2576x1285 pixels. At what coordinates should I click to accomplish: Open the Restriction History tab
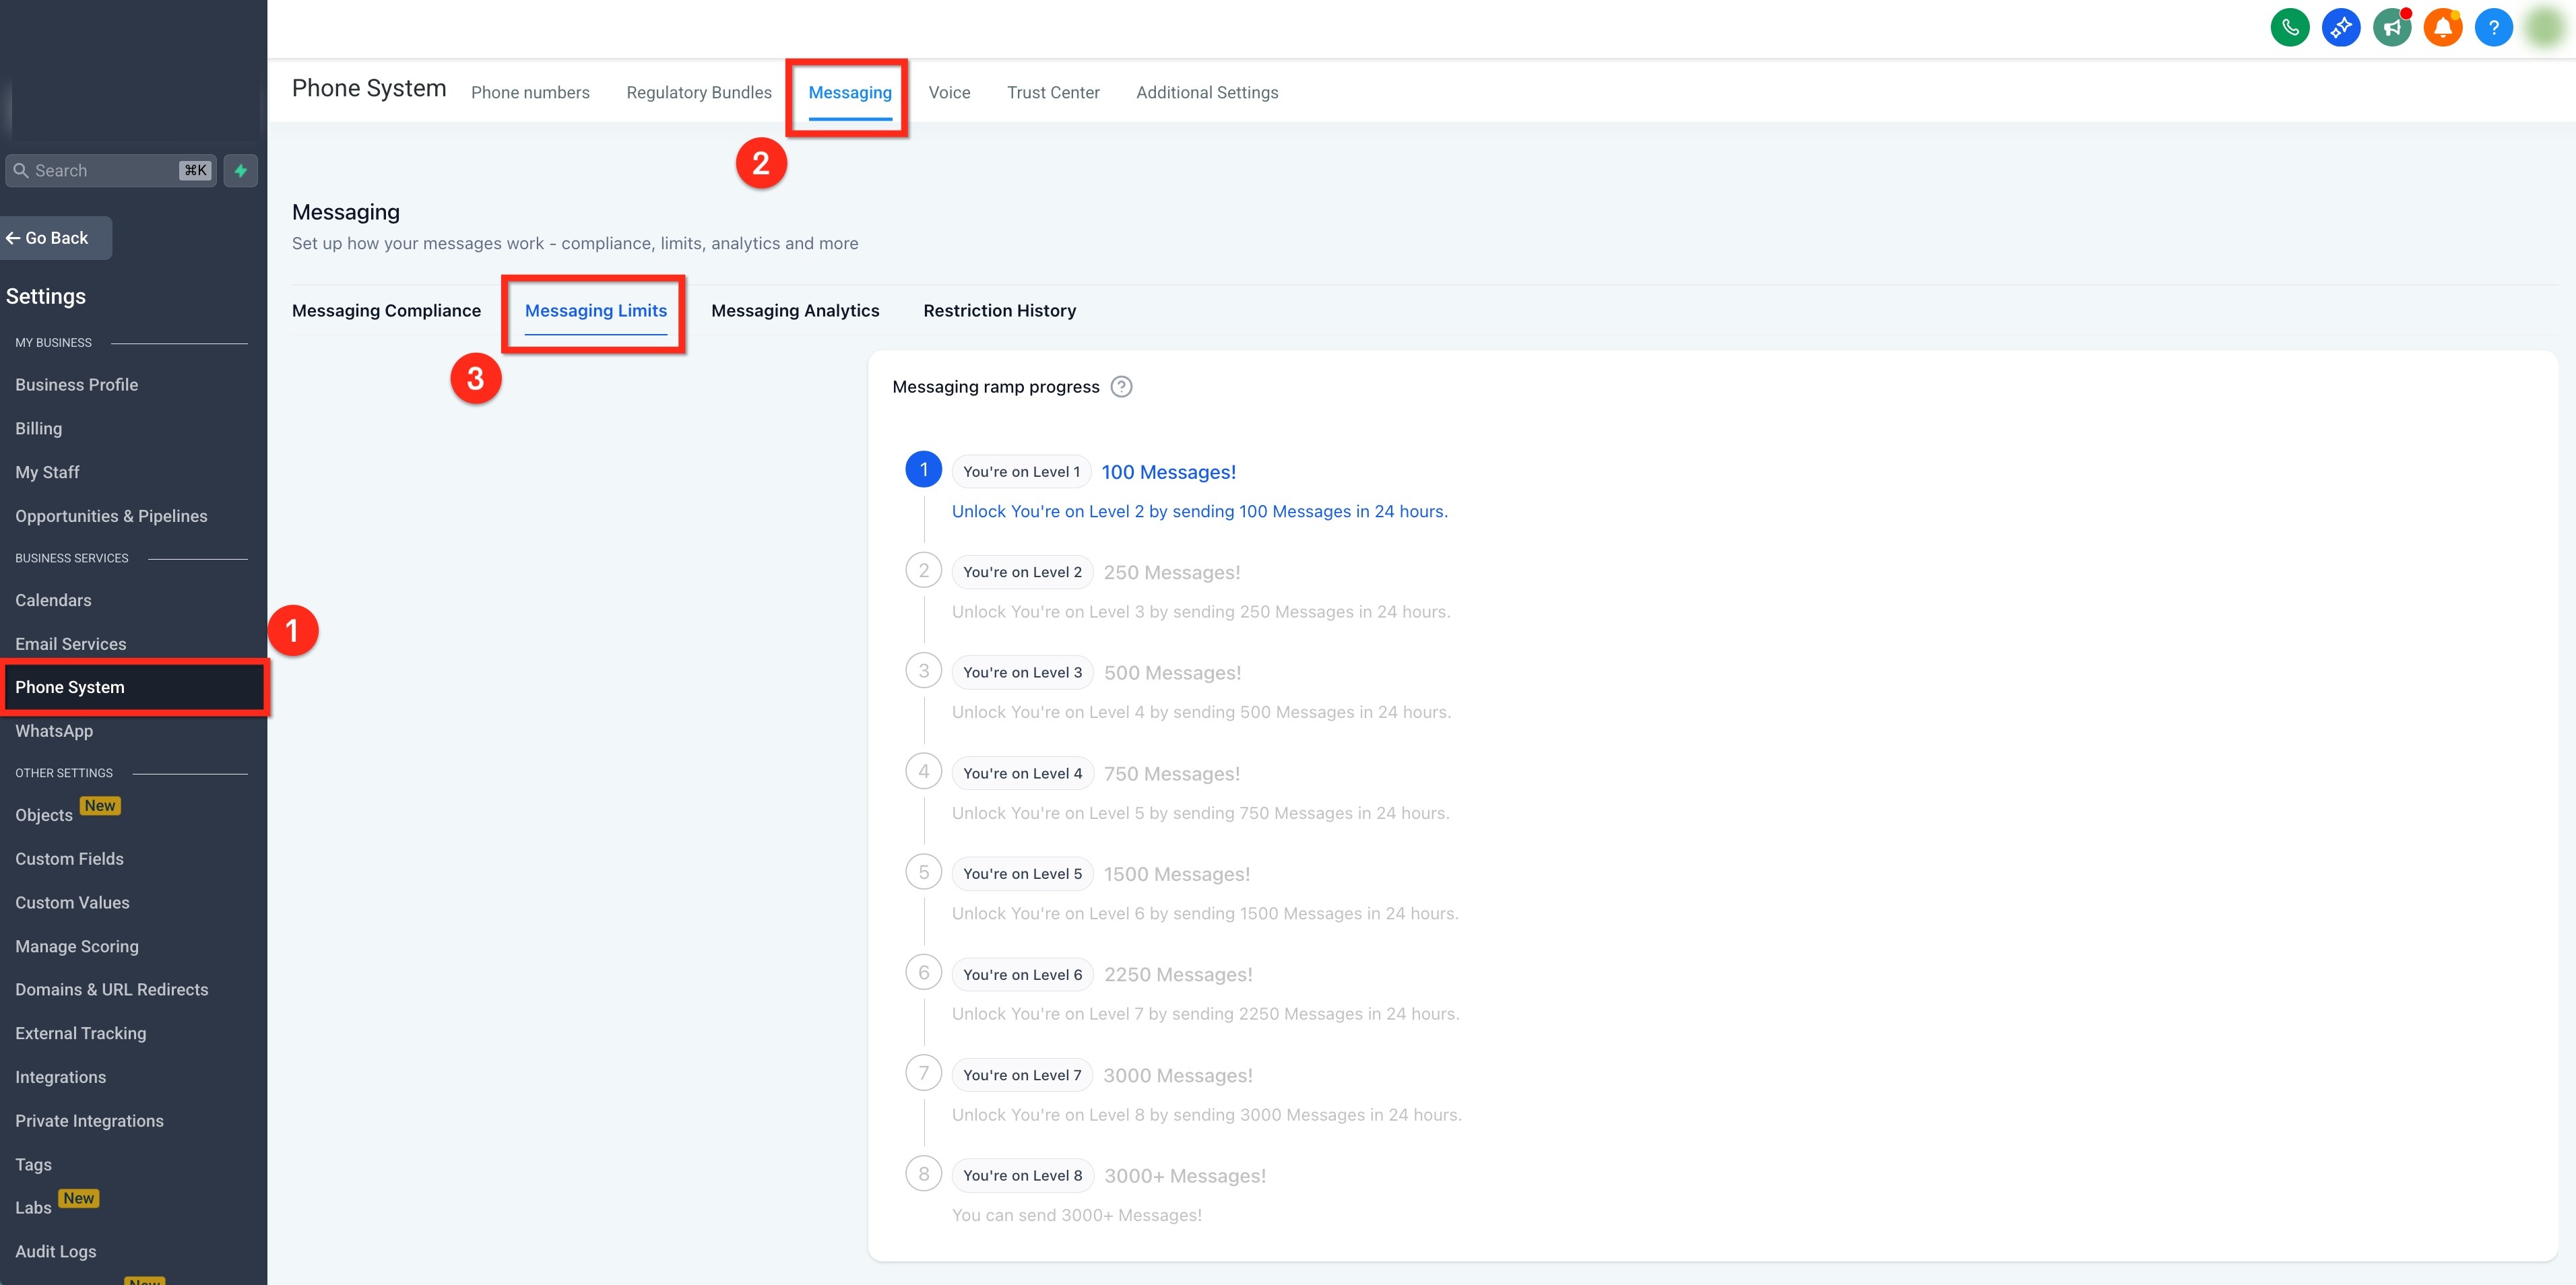[999, 311]
